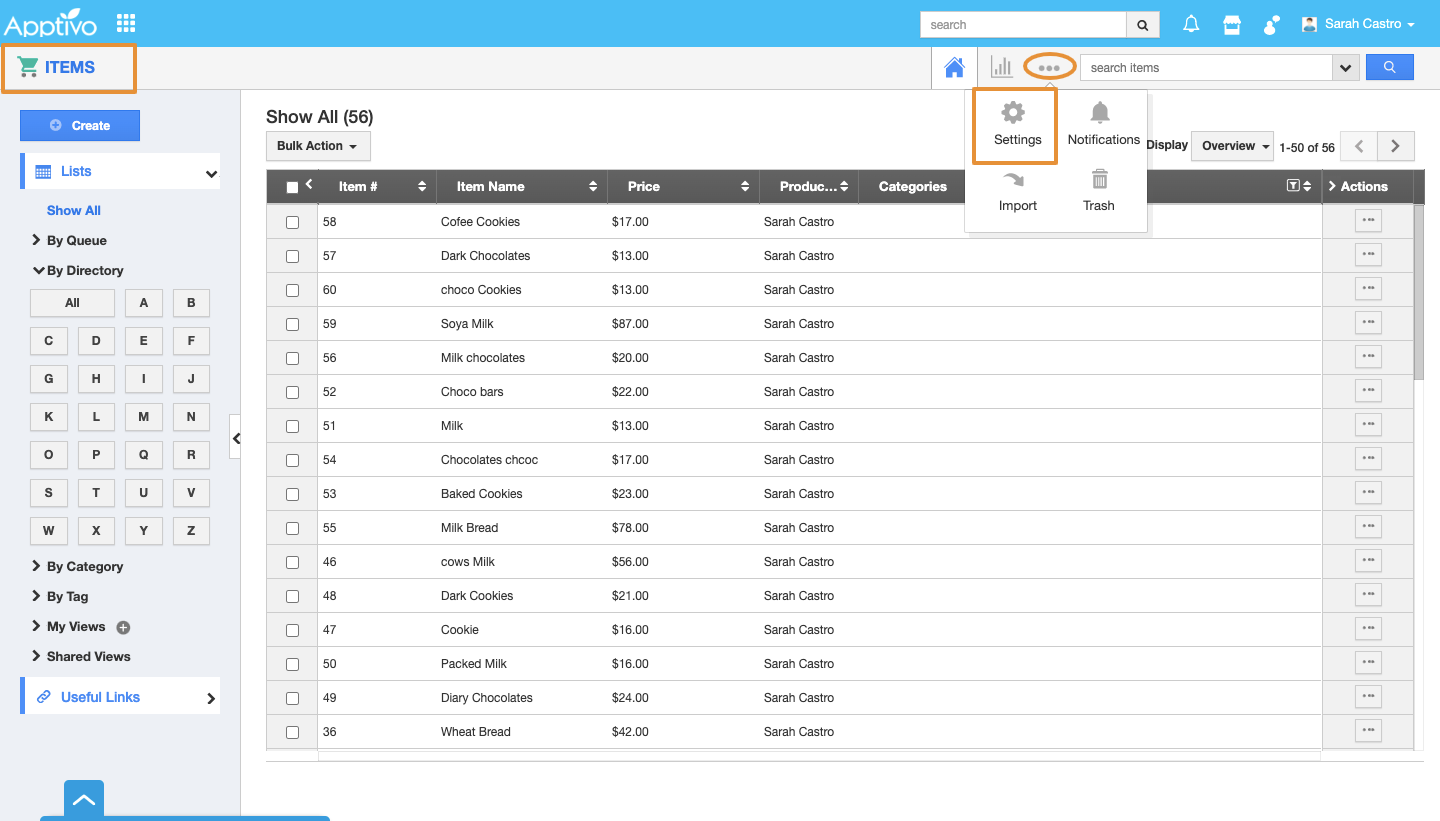Image resolution: width=1440 pixels, height=821 pixels.
Task: Toggle the select-all checkbox in table header
Action: (x=292, y=187)
